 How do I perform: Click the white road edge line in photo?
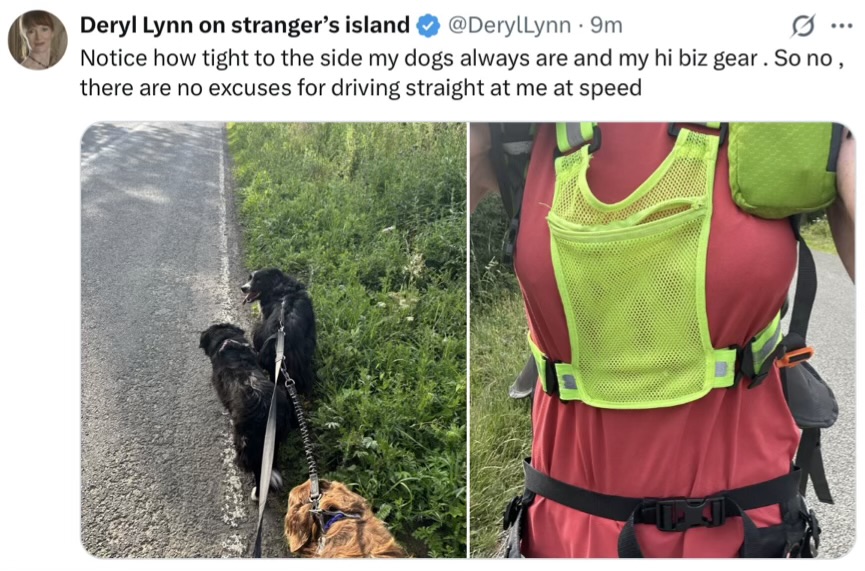click(x=229, y=342)
